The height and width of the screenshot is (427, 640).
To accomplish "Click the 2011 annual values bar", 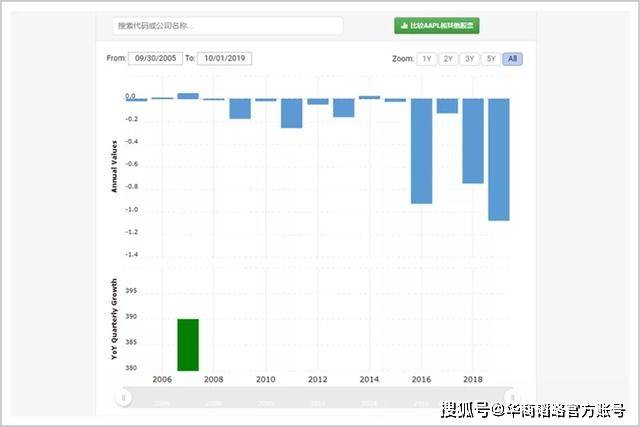I will [x=291, y=113].
